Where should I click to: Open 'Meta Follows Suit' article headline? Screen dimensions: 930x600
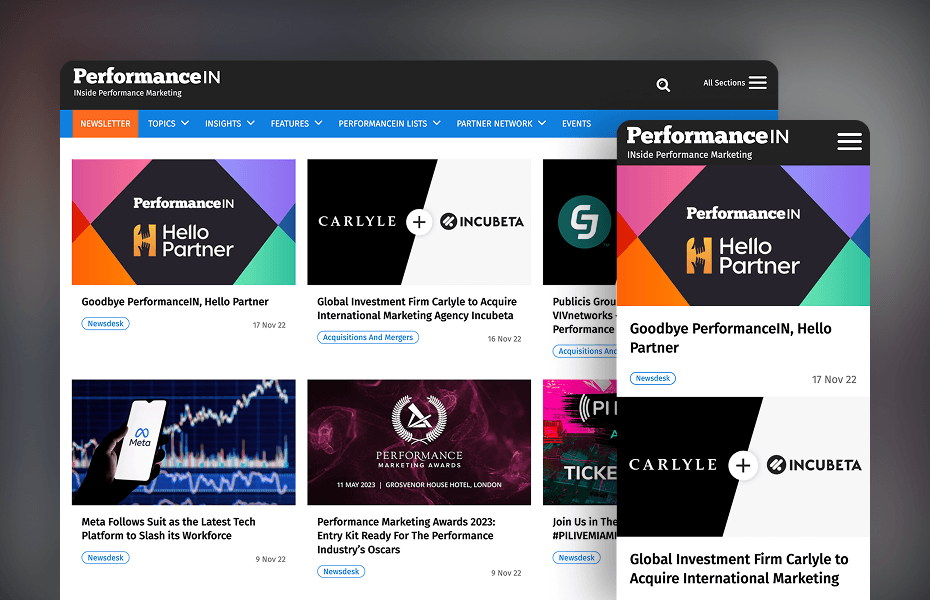(x=168, y=528)
